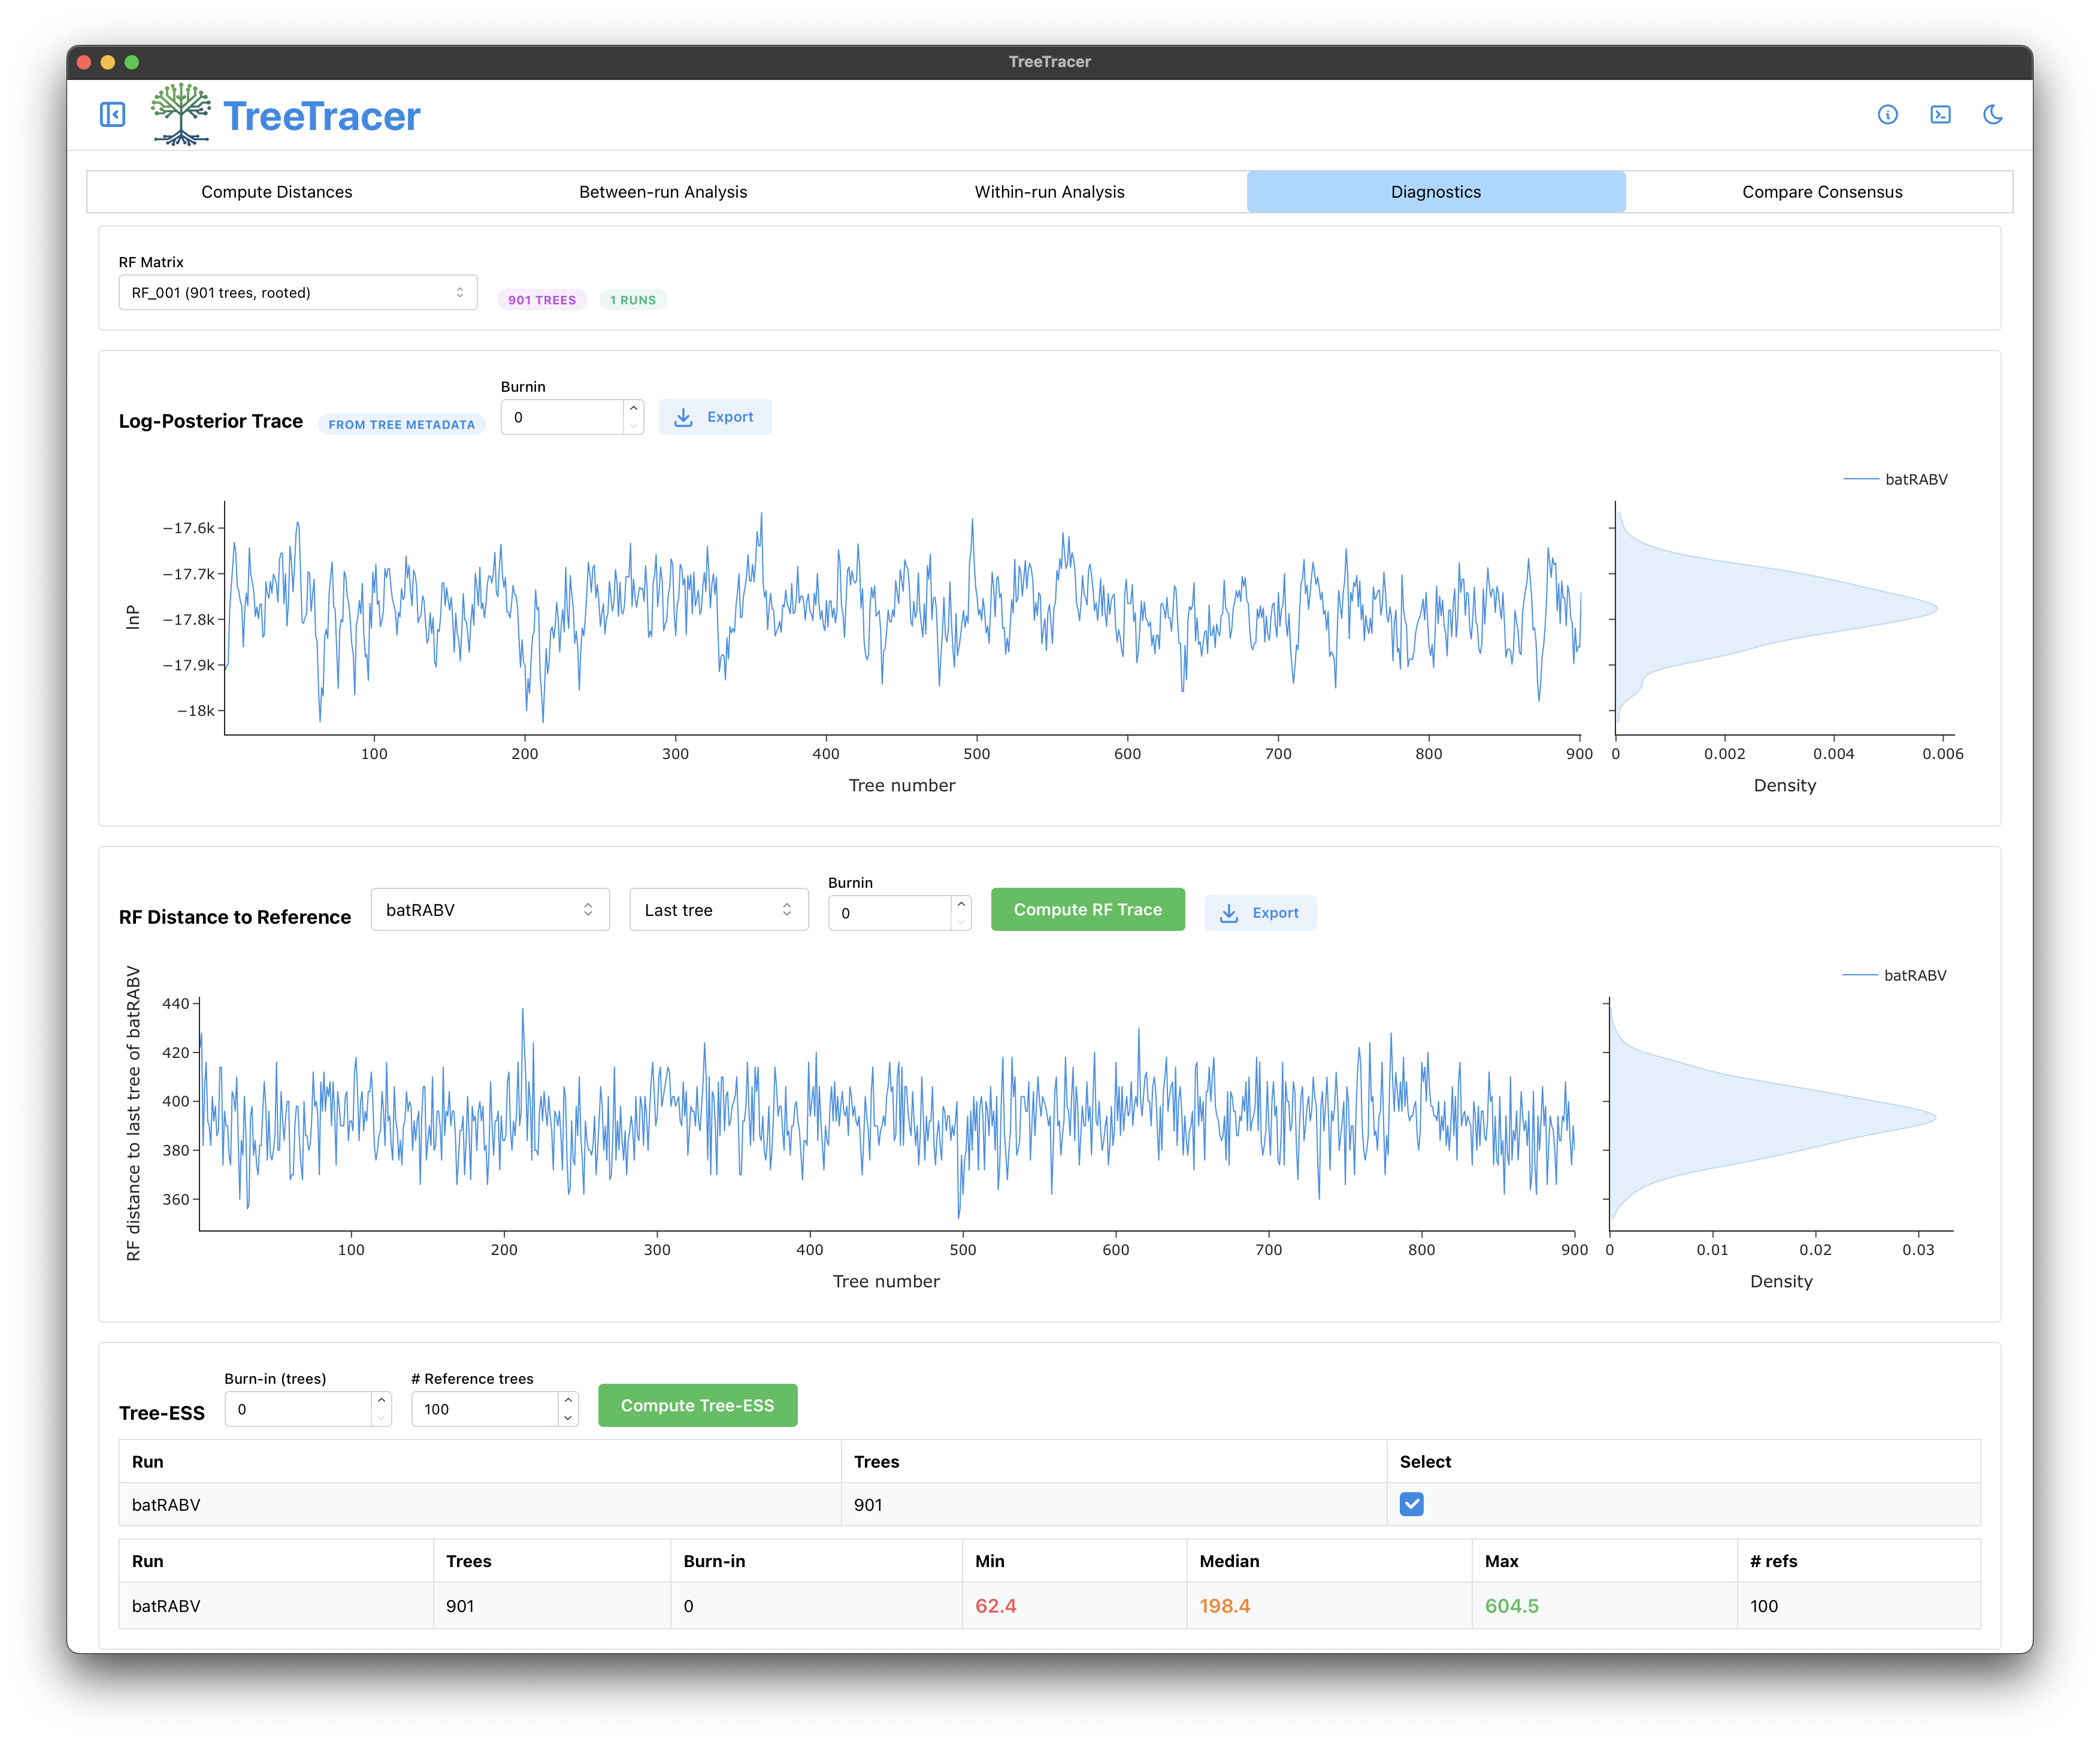Open the Compare Consensus tab
The height and width of the screenshot is (1742, 2100).
(x=1821, y=192)
